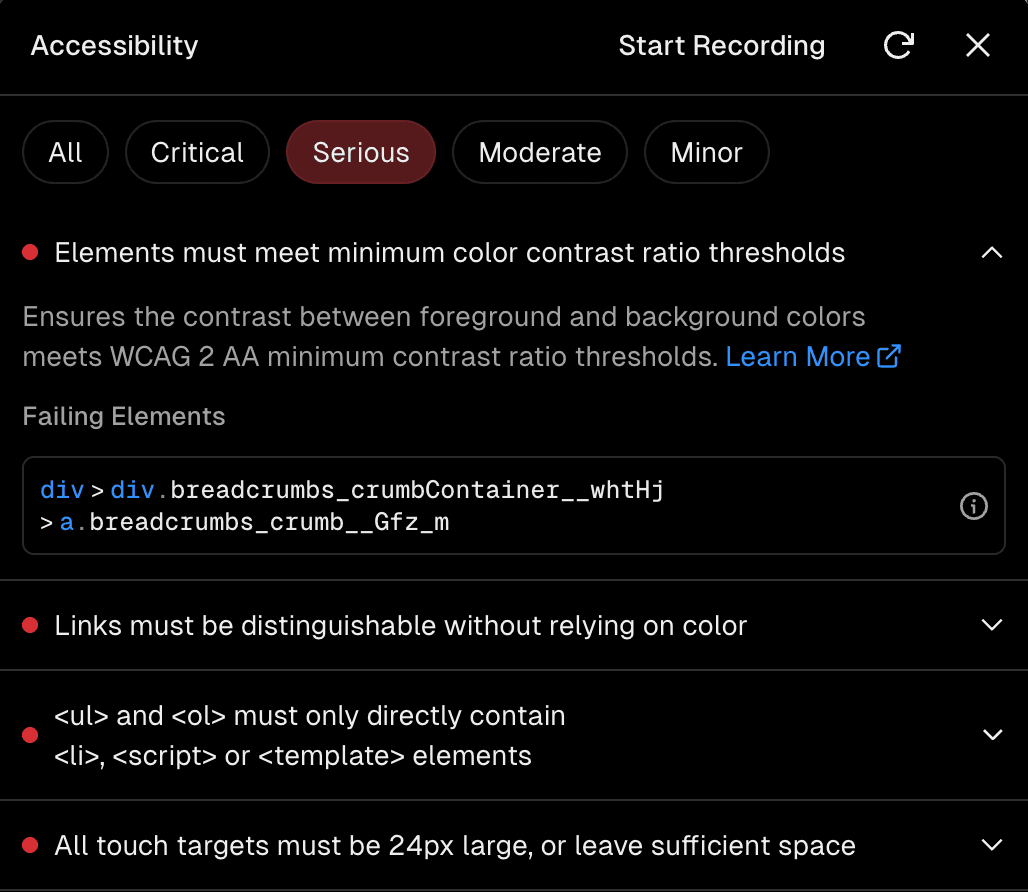Click the red dot beside the ul and ol issue
The height and width of the screenshot is (892, 1028).
point(29,735)
